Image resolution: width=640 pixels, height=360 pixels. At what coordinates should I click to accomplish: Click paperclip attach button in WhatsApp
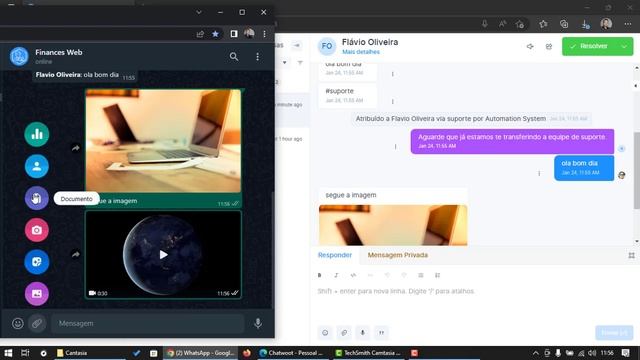37,323
